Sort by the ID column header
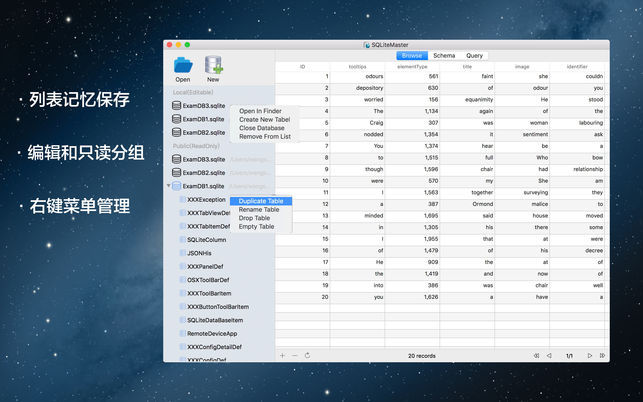Viewport: 643px width, 402px height. [x=302, y=66]
